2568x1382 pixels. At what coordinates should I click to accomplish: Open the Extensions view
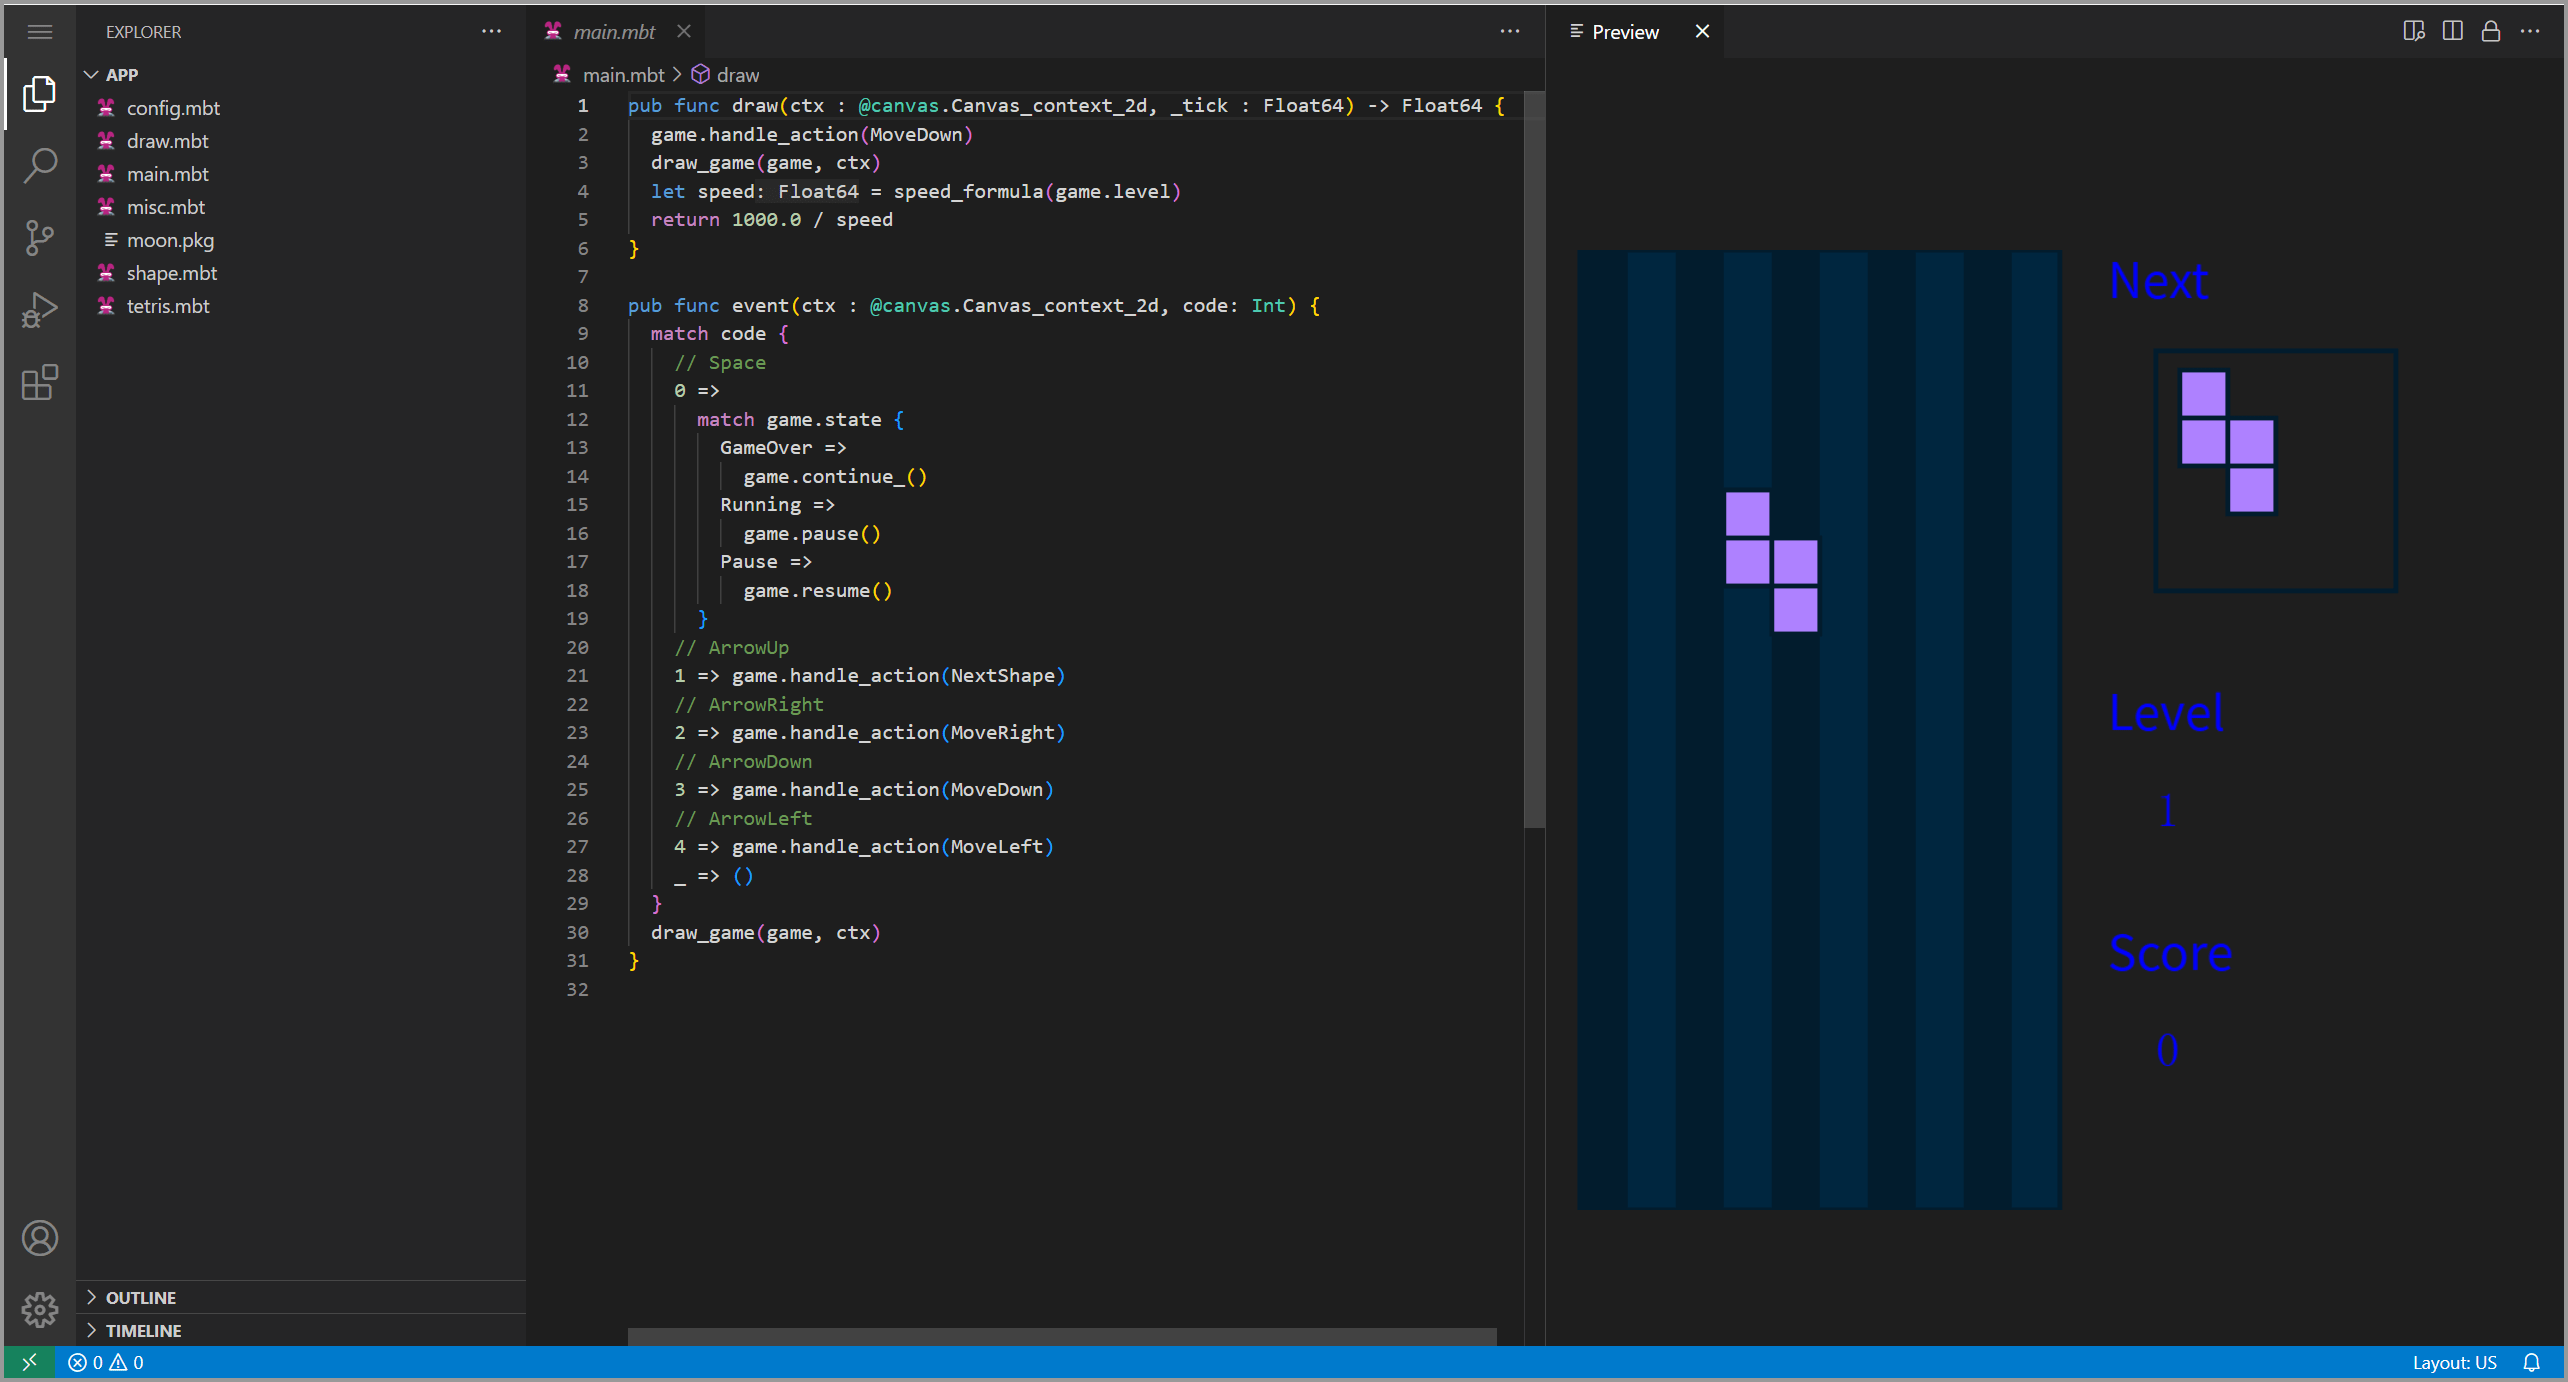pyautogui.click(x=40, y=382)
